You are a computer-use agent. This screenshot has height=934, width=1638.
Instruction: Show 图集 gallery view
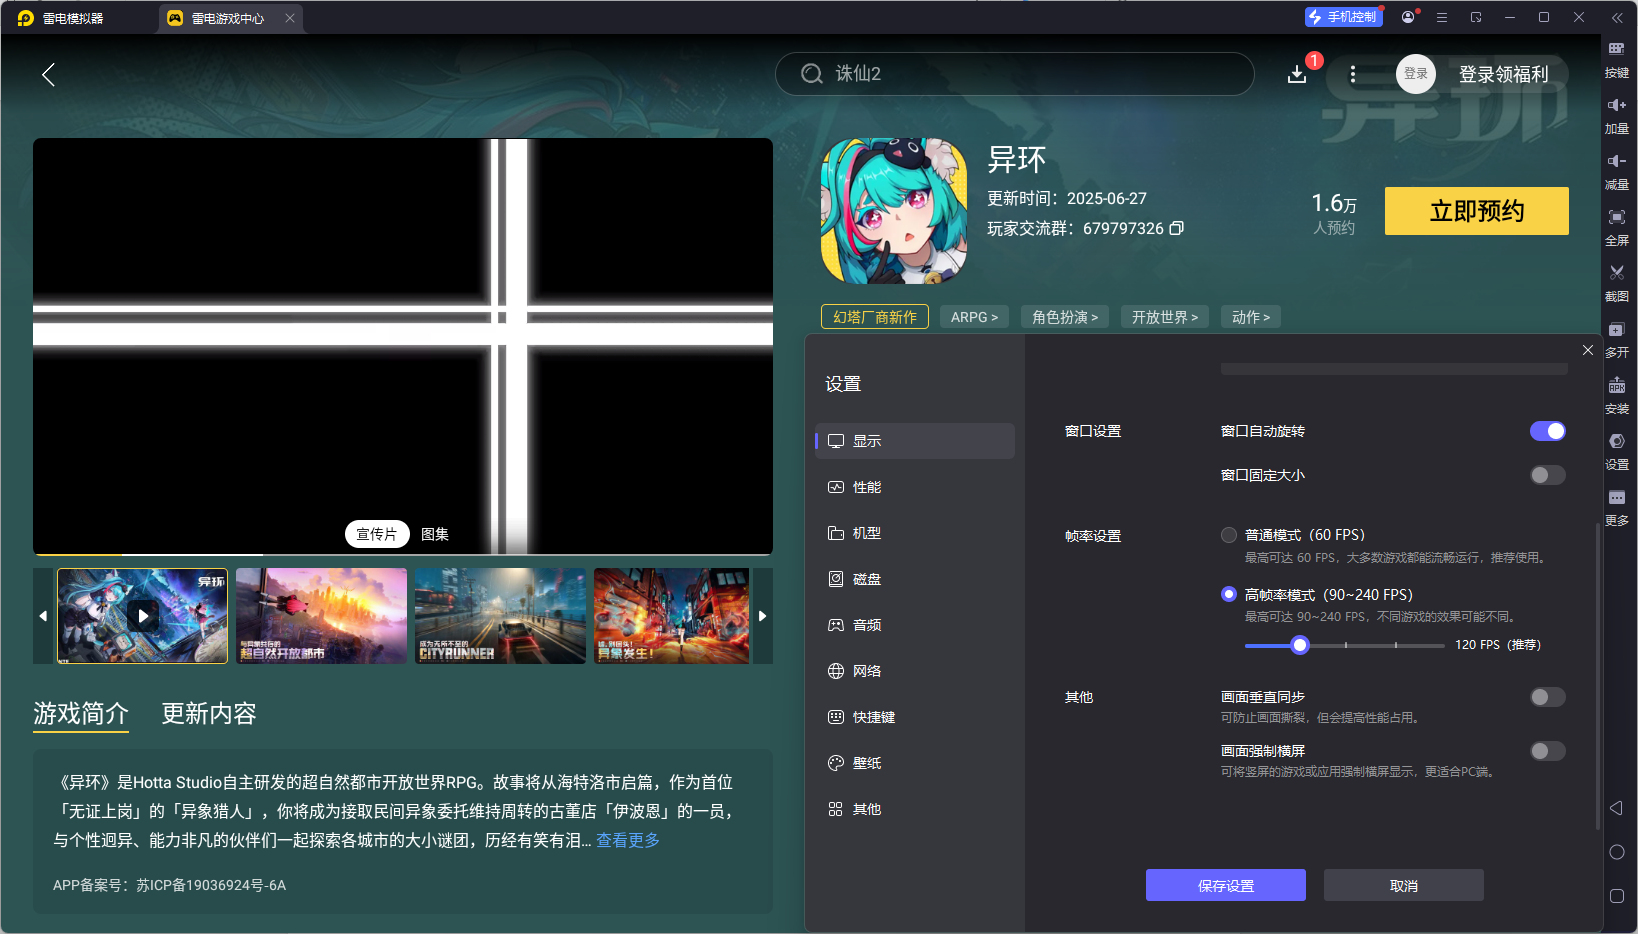pos(435,534)
